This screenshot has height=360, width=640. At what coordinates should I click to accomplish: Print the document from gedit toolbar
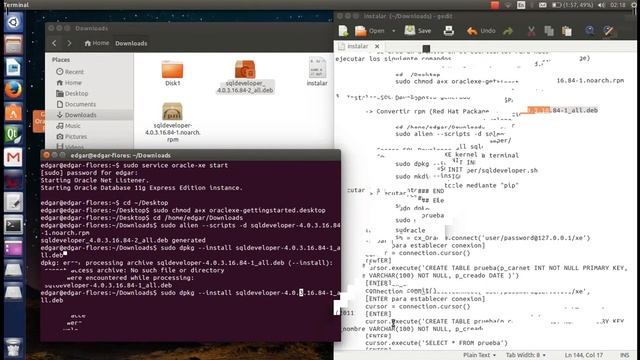[x=449, y=31]
